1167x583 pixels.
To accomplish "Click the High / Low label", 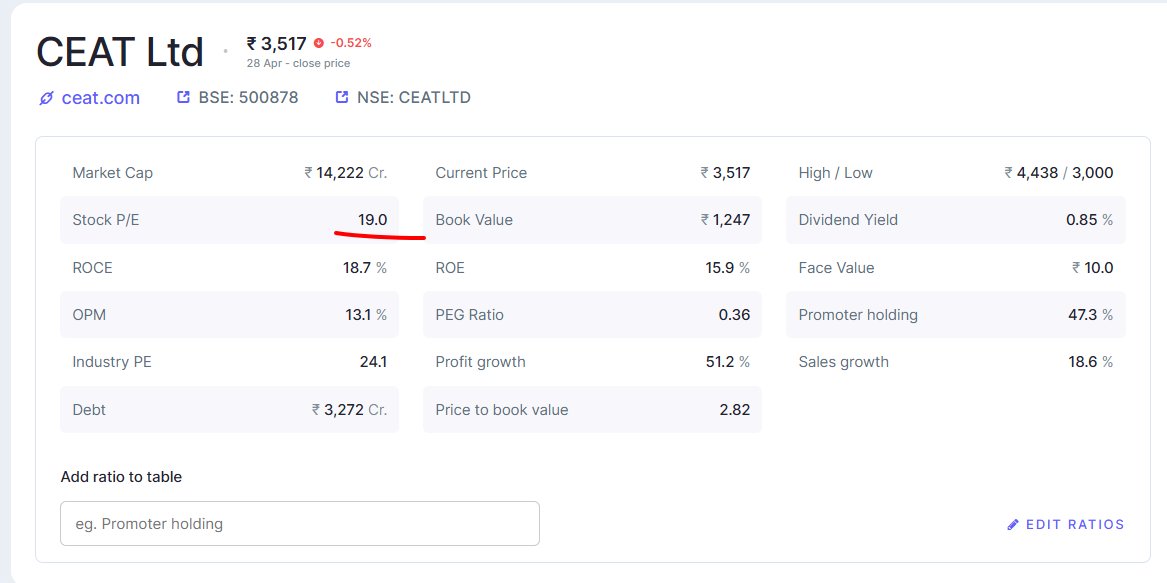I will pyautogui.click(x=835, y=173).
